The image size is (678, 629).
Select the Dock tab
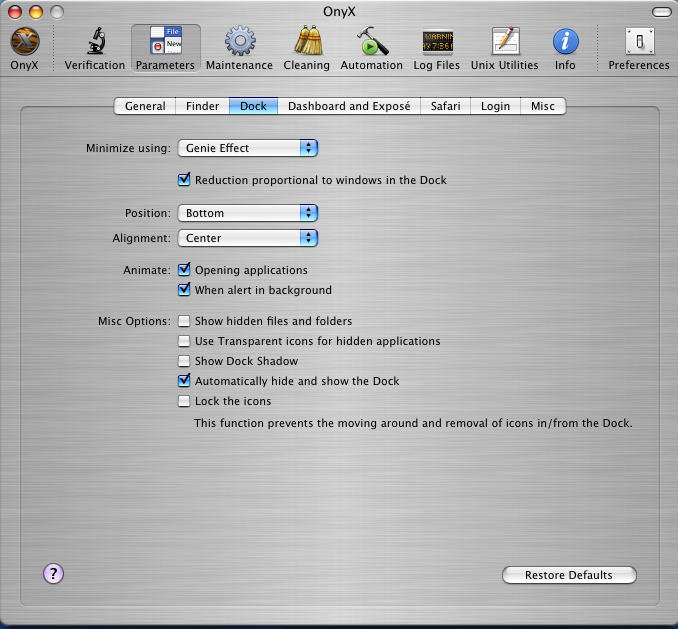pos(253,106)
